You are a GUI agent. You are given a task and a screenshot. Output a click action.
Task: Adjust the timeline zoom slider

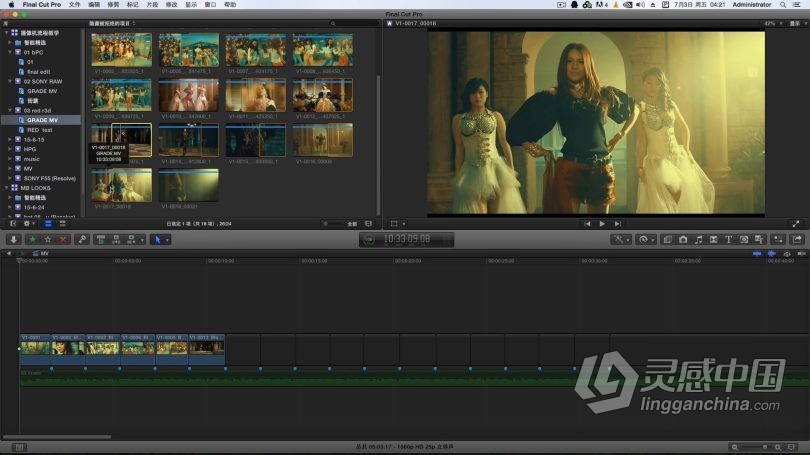point(756,447)
